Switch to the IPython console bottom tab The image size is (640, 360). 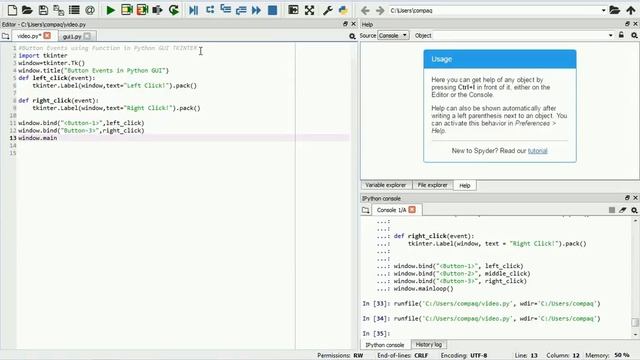tap(384, 345)
